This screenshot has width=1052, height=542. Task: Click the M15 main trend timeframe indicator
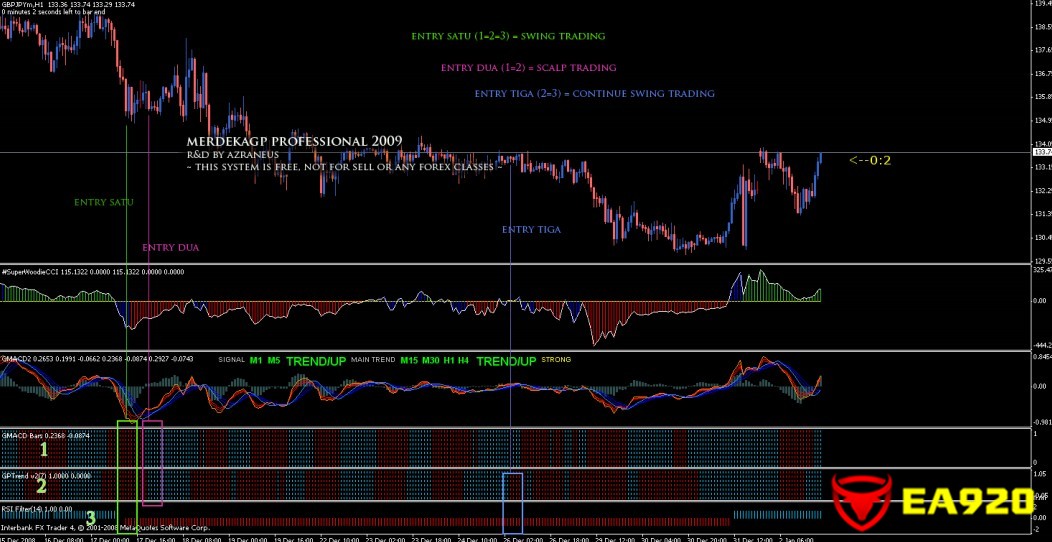409,360
